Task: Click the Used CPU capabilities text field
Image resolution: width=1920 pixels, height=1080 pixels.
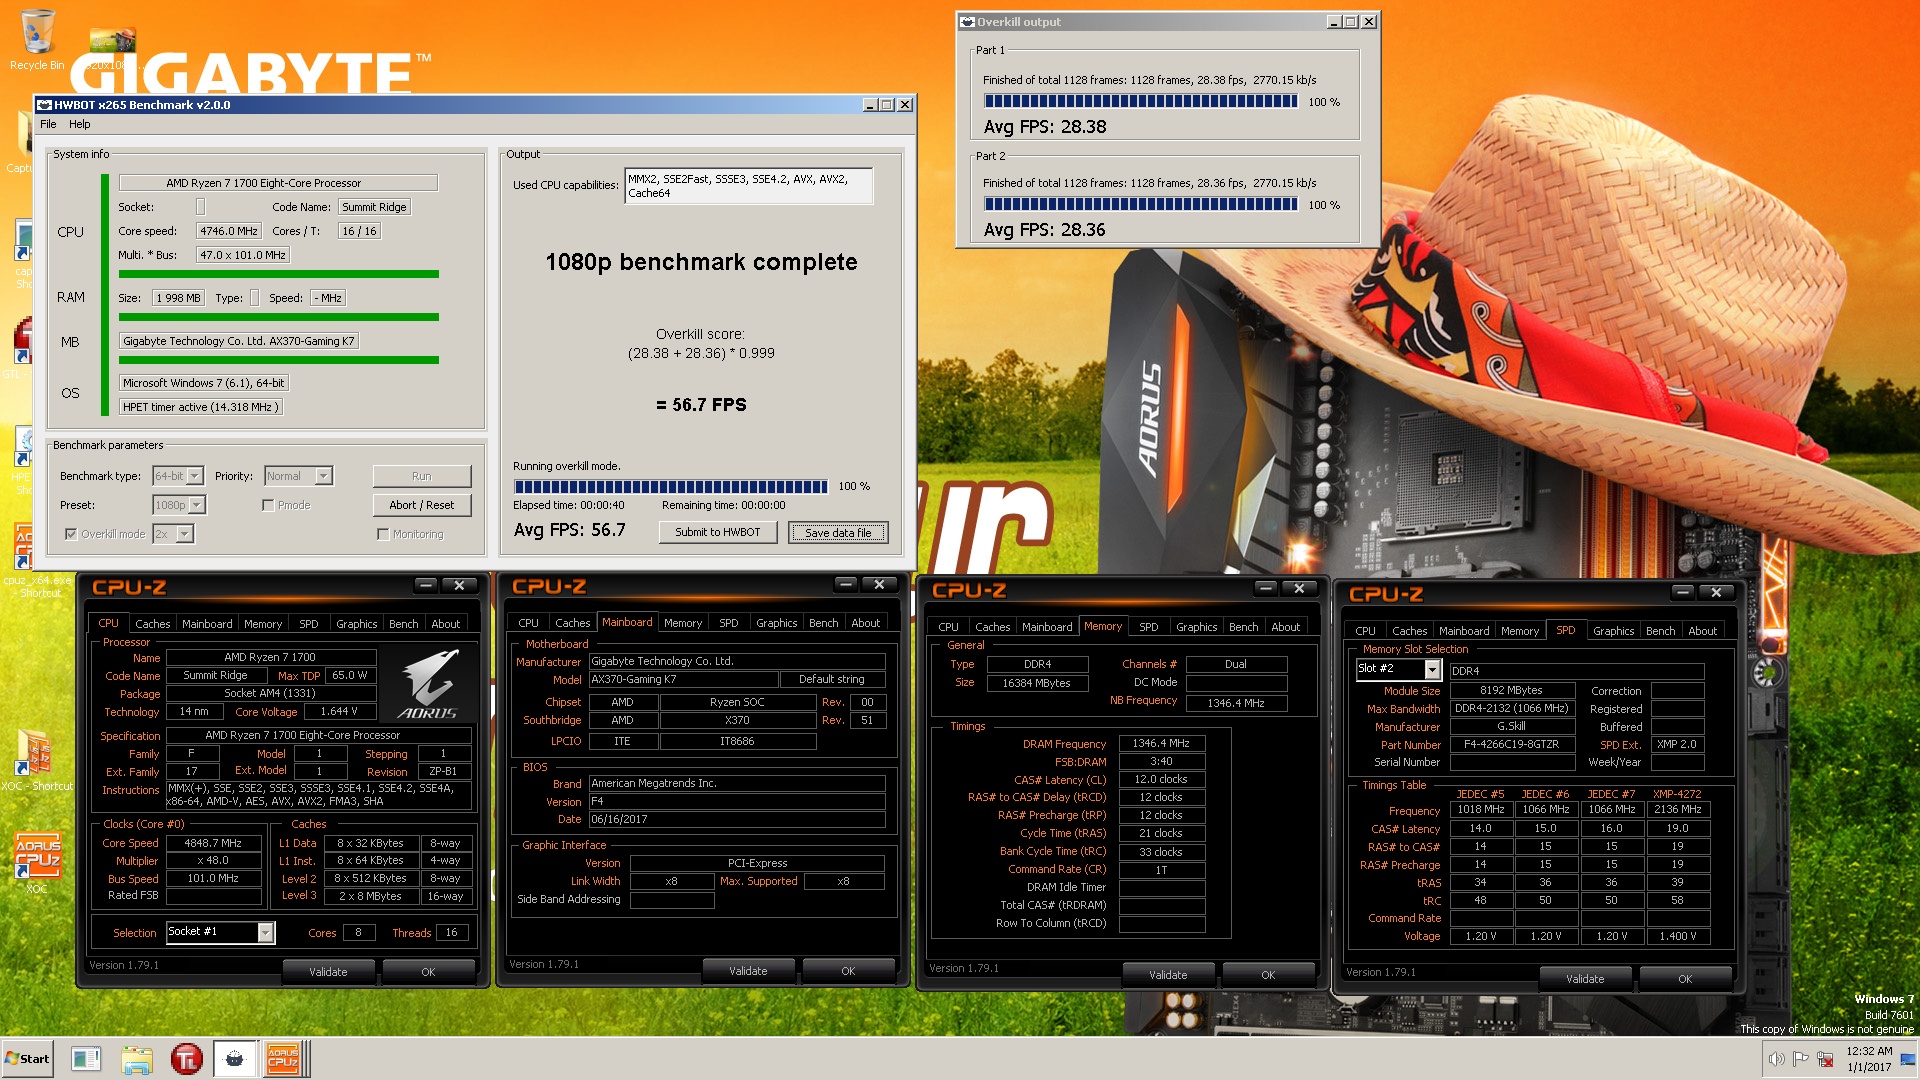Action: (749, 186)
